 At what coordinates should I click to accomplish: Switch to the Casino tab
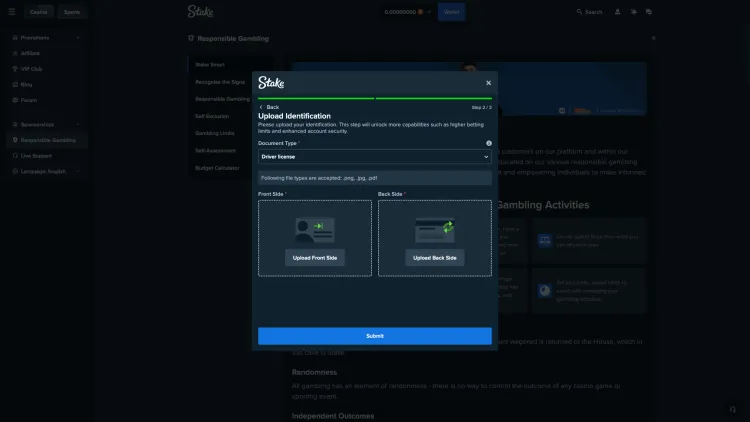coord(38,12)
